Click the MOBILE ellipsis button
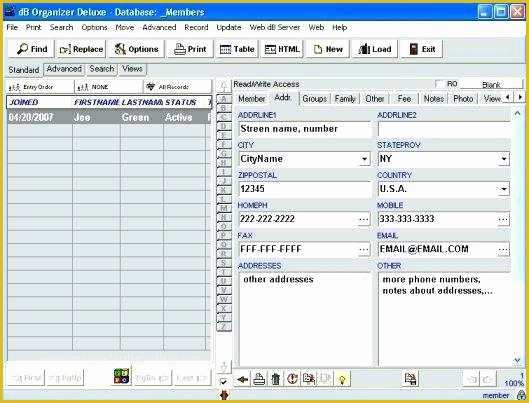The width and height of the screenshot is (529, 403). pos(503,219)
